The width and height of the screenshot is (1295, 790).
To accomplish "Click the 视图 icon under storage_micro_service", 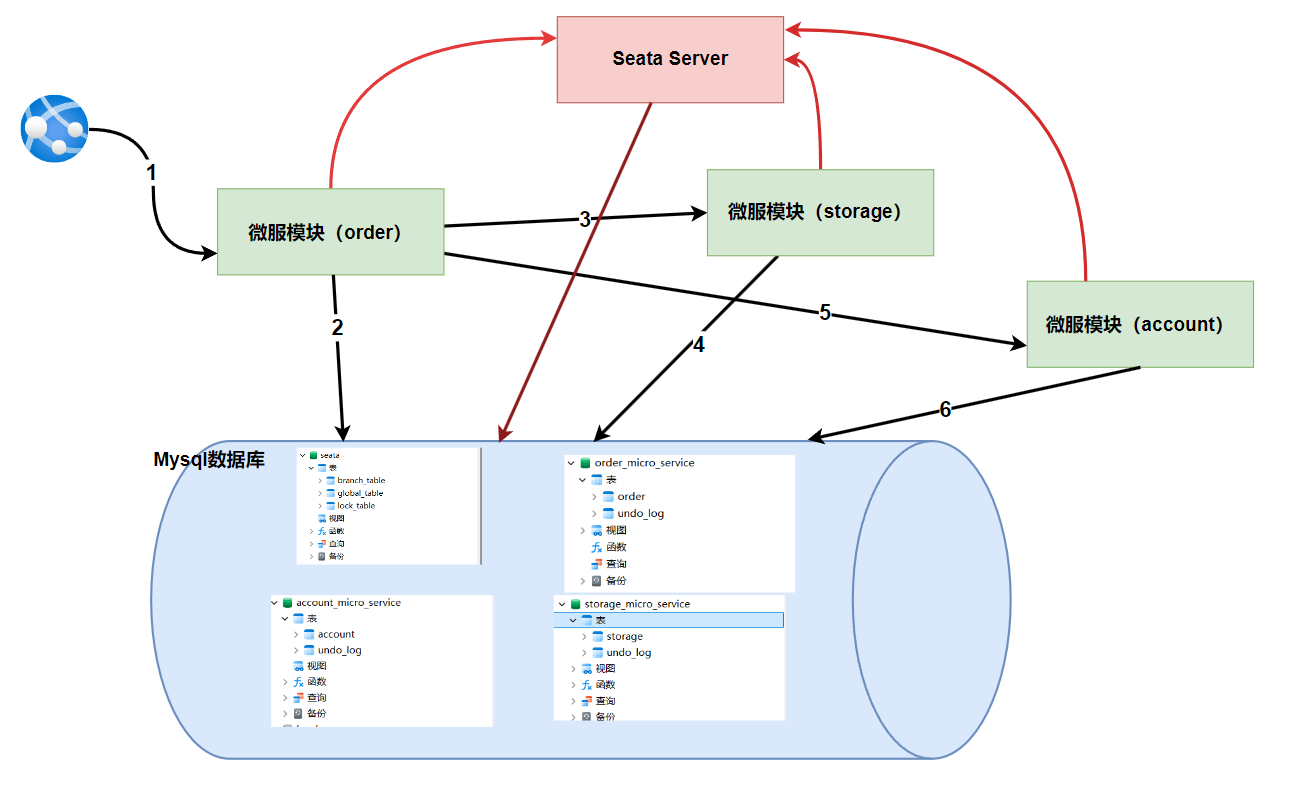I will (x=586, y=669).
